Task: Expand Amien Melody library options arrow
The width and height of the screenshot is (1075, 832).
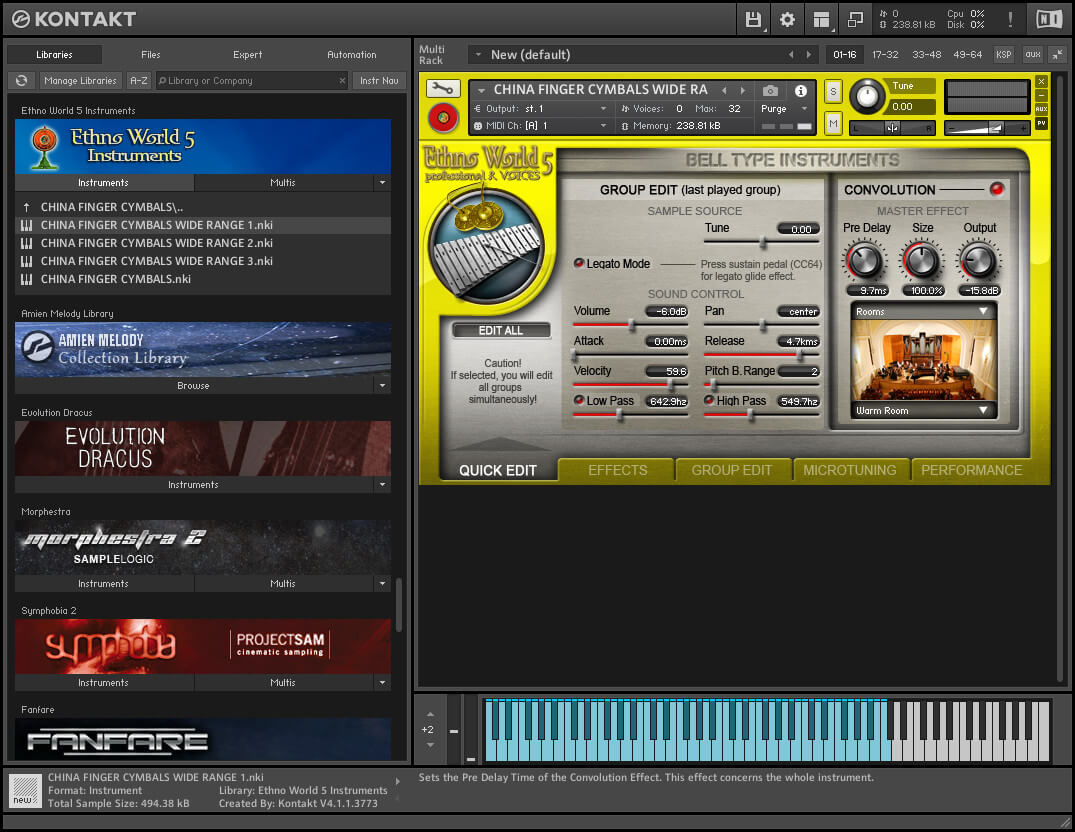Action: 383,385
